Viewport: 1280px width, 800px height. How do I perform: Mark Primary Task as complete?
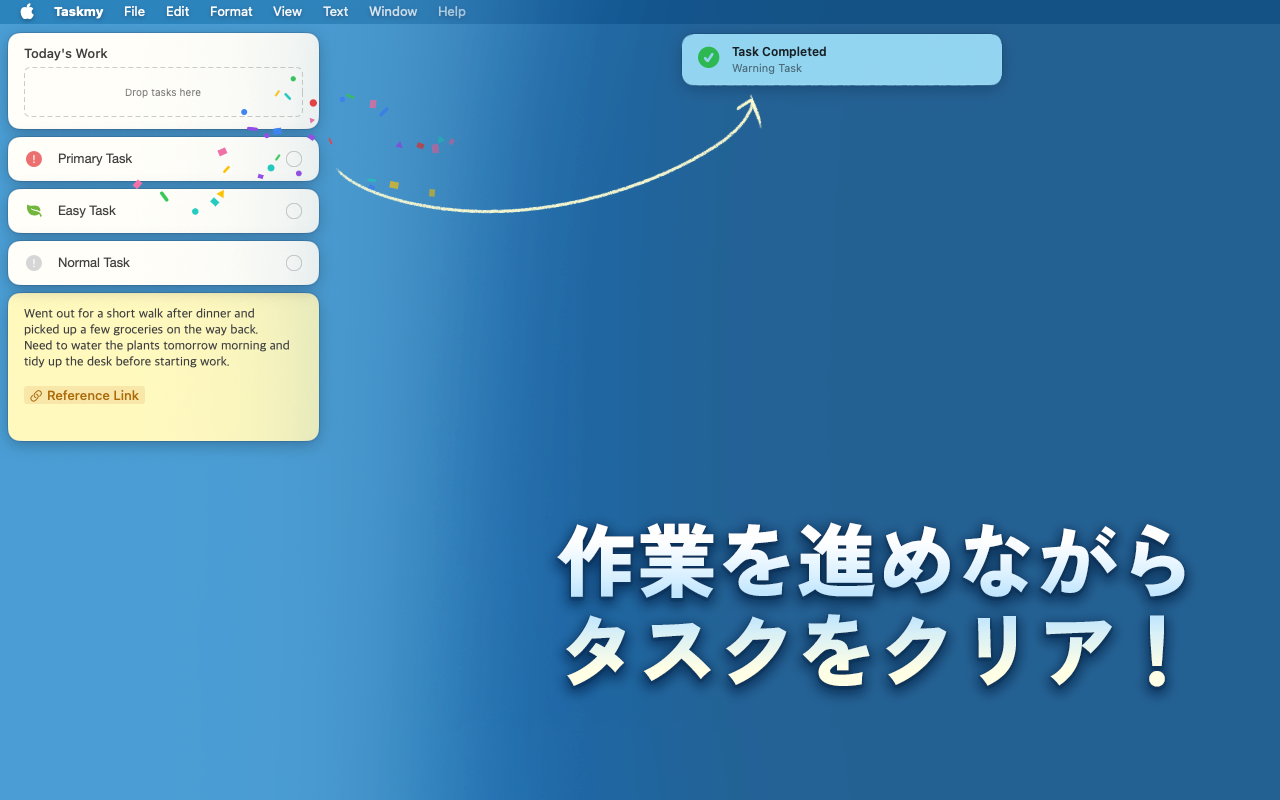[294, 159]
